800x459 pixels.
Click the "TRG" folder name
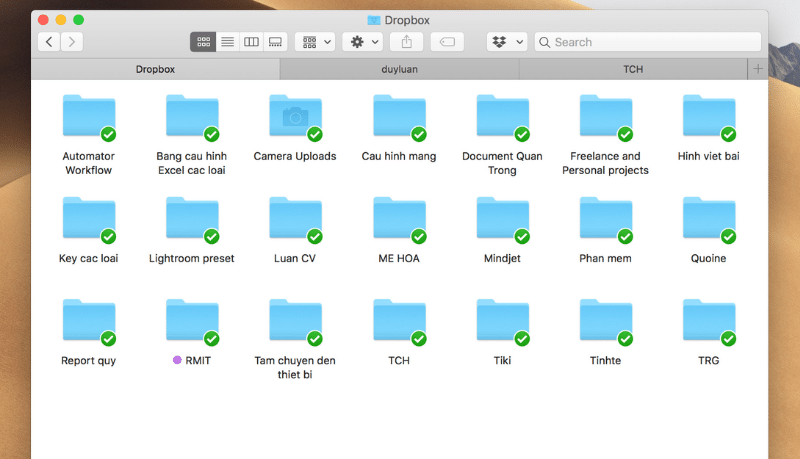(709, 361)
